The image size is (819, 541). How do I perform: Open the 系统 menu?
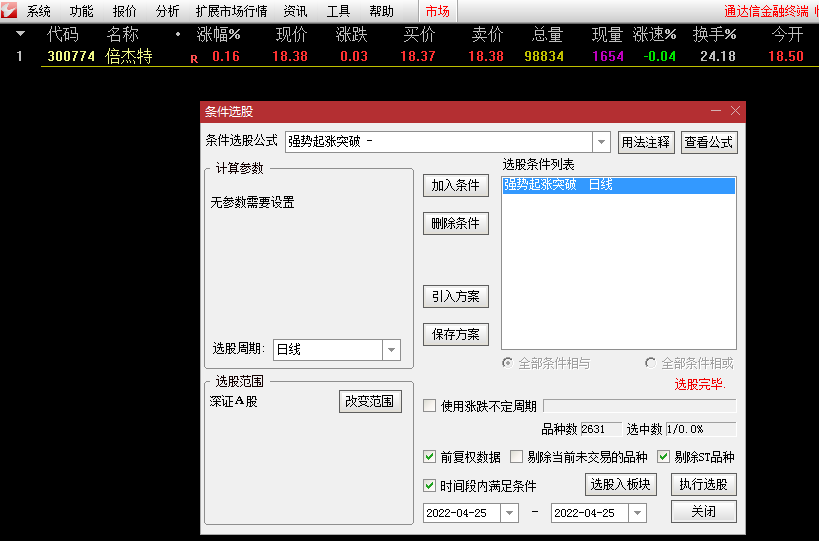pos(39,11)
